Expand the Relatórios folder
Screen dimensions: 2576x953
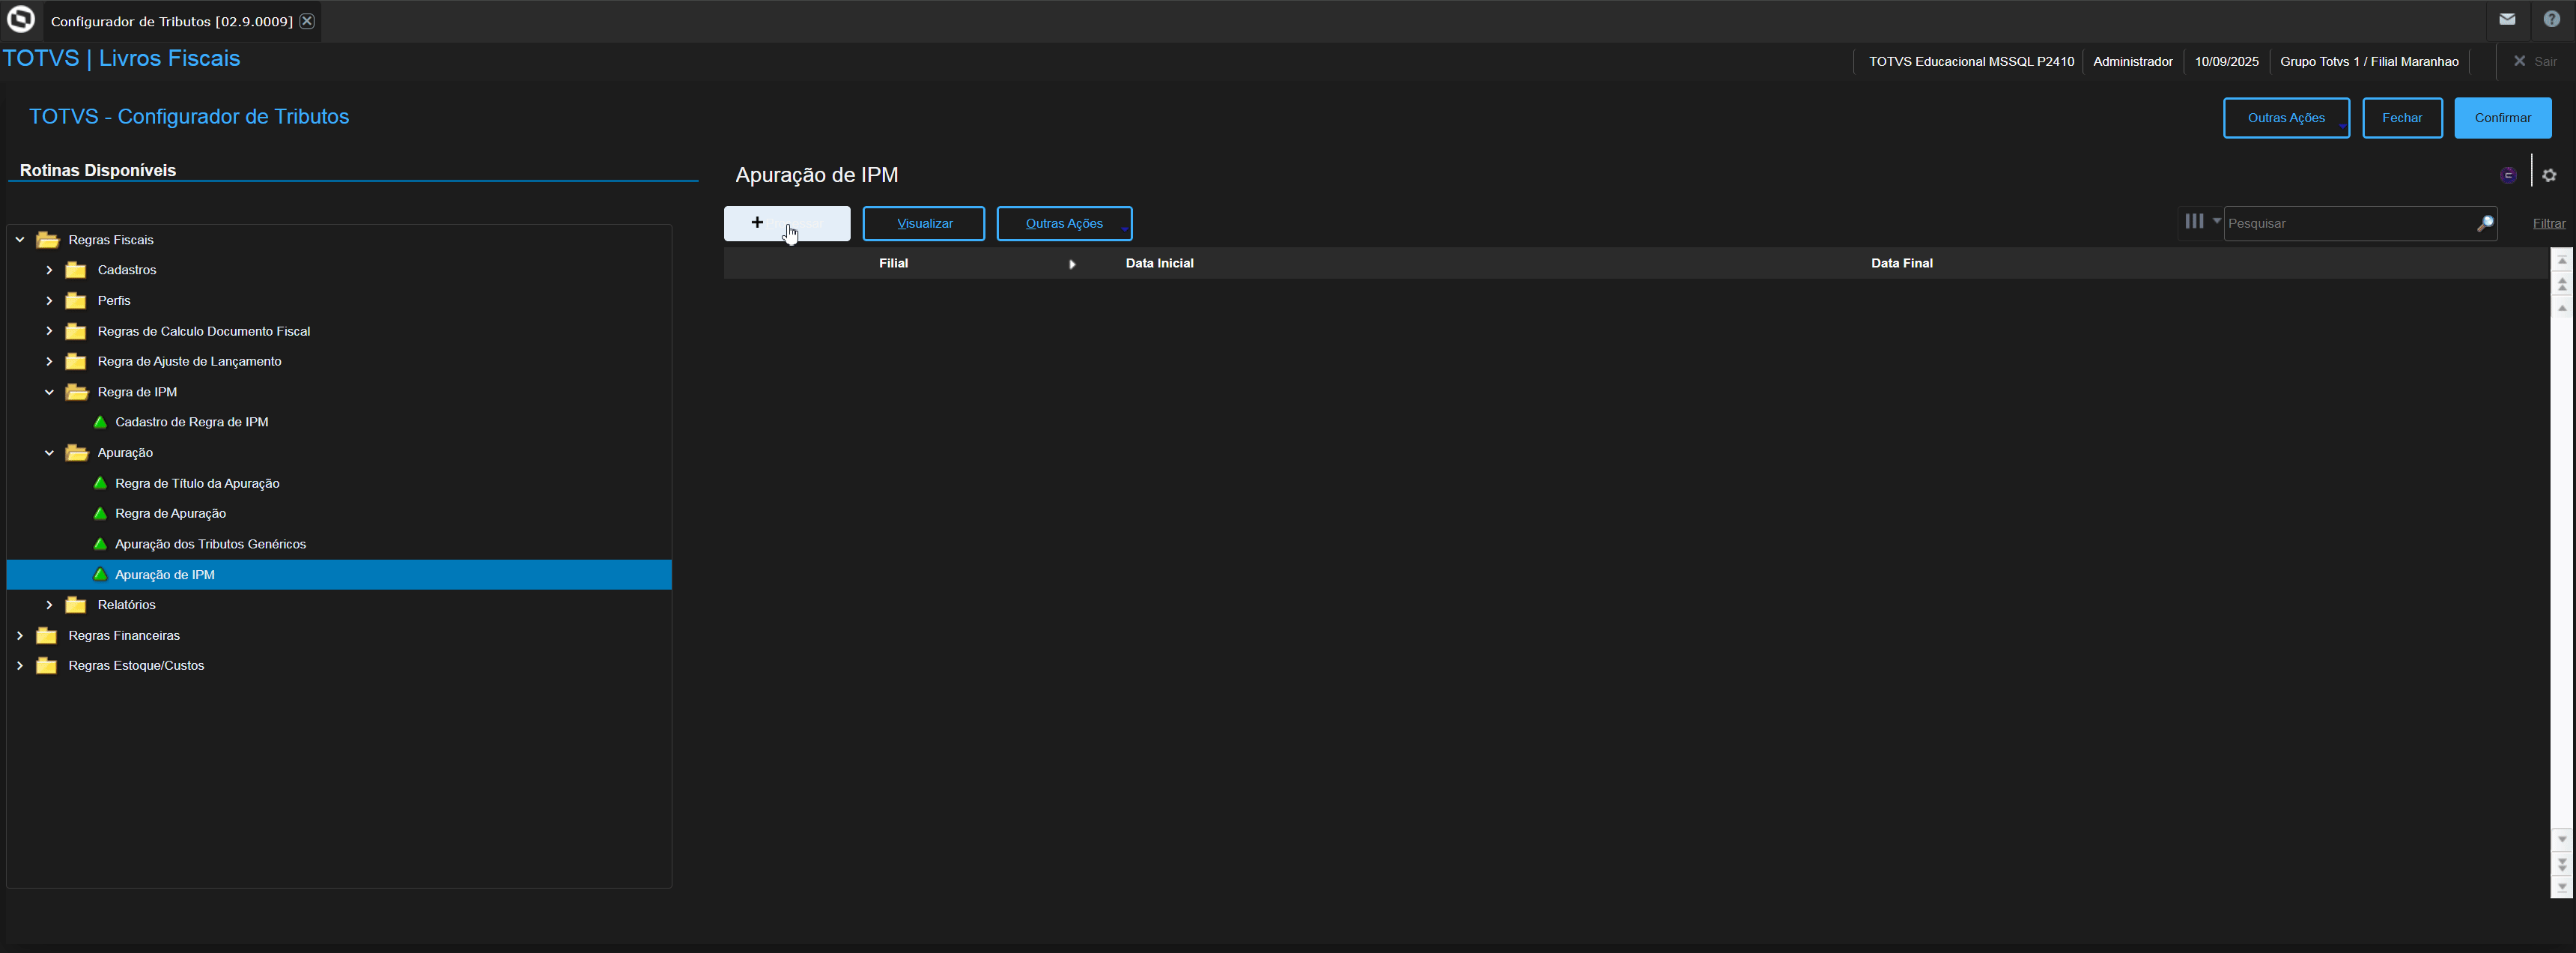(x=49, y=605)
